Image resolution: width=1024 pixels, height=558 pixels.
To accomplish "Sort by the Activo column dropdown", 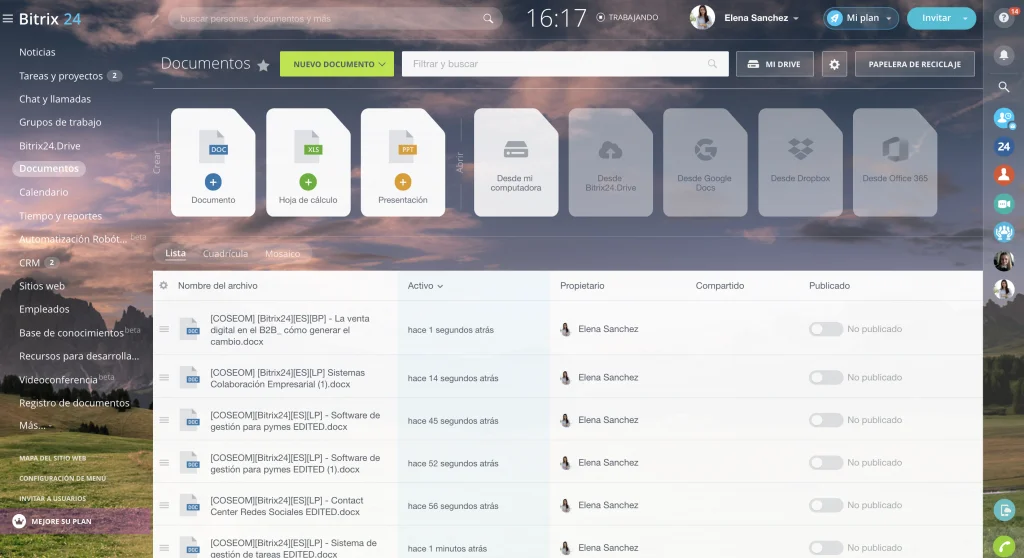I will (425, 286).
